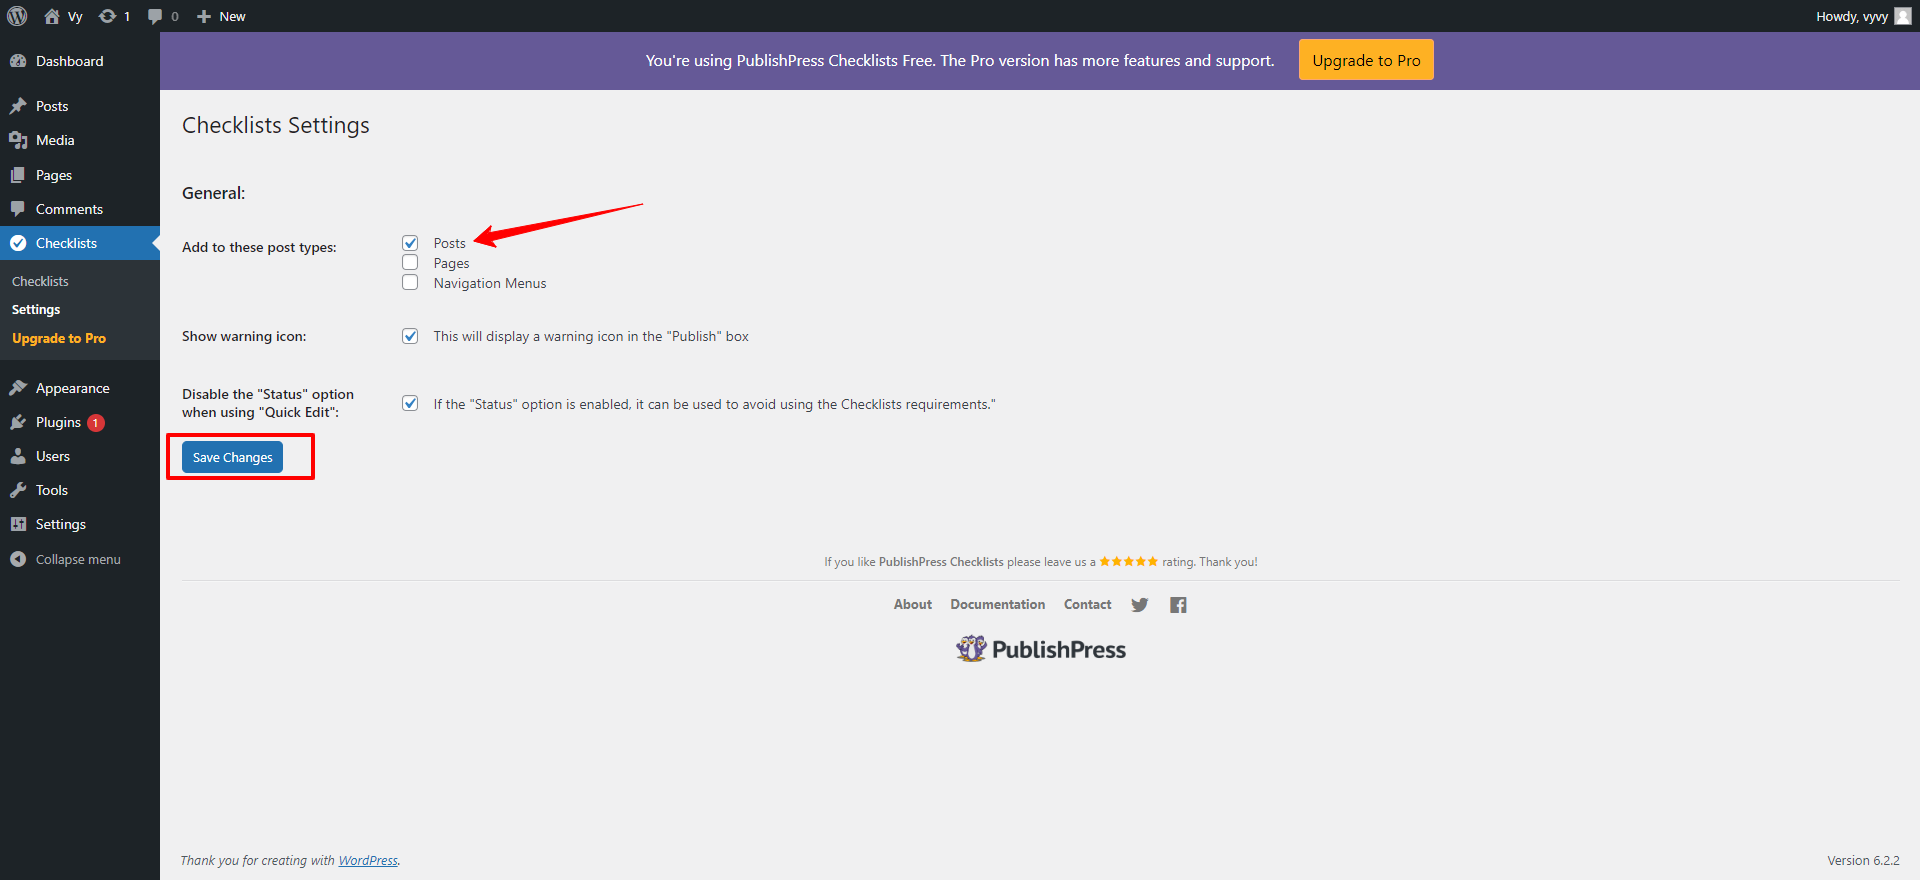The width and height of the screenshot is (1920, 880).
Task: Click the Howdy, vyvy account text
Action: point(1852,16)
